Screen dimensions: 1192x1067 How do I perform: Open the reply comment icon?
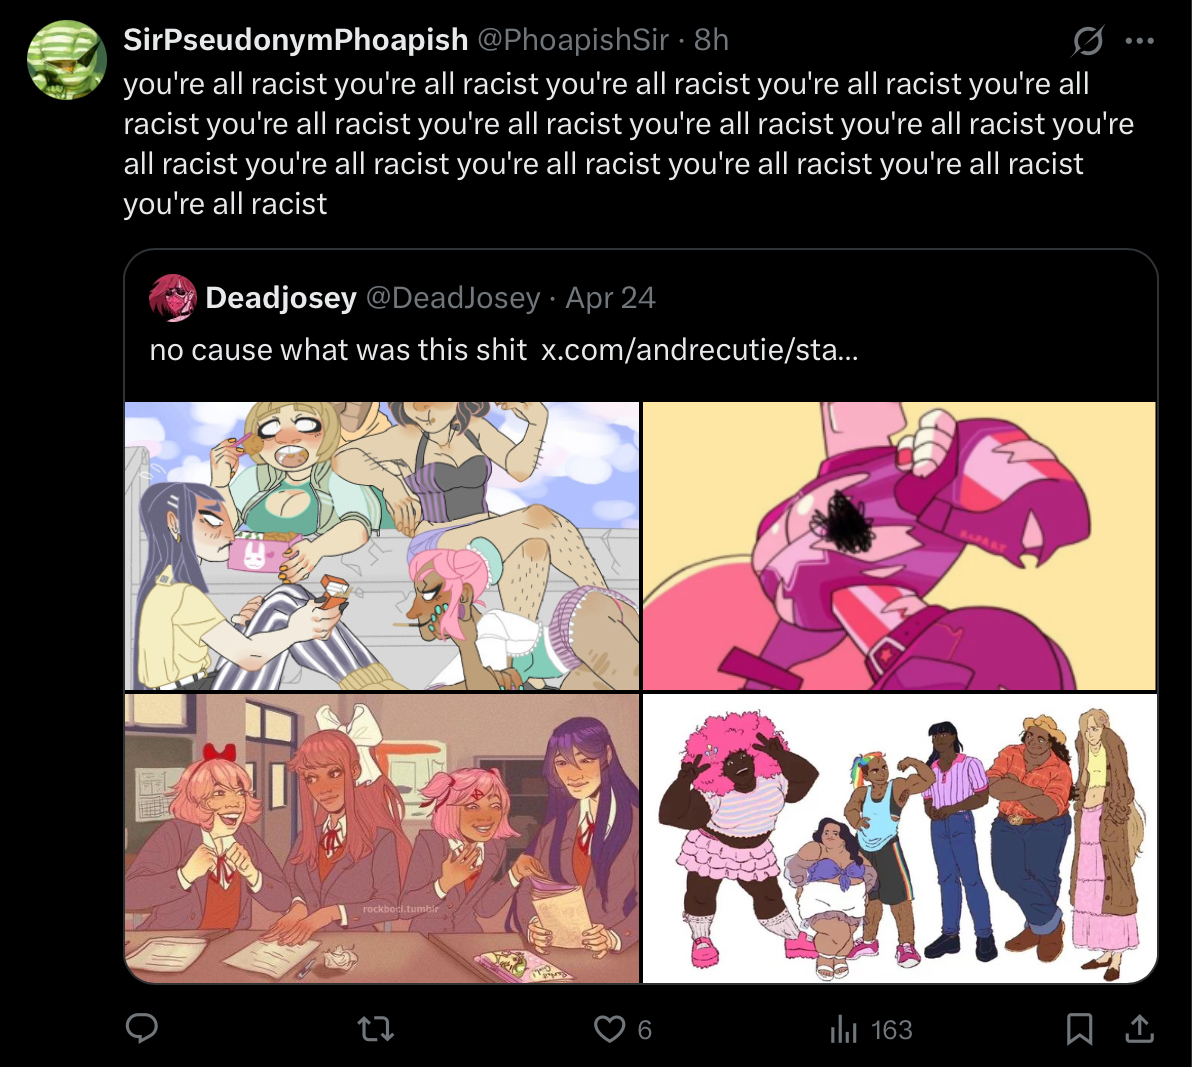click(141, 1028)
